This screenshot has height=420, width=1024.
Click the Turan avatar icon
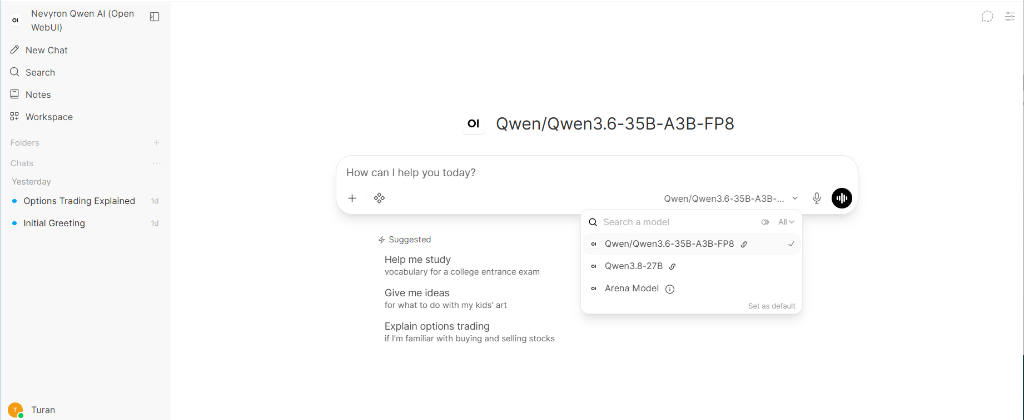tap(17, 410)
